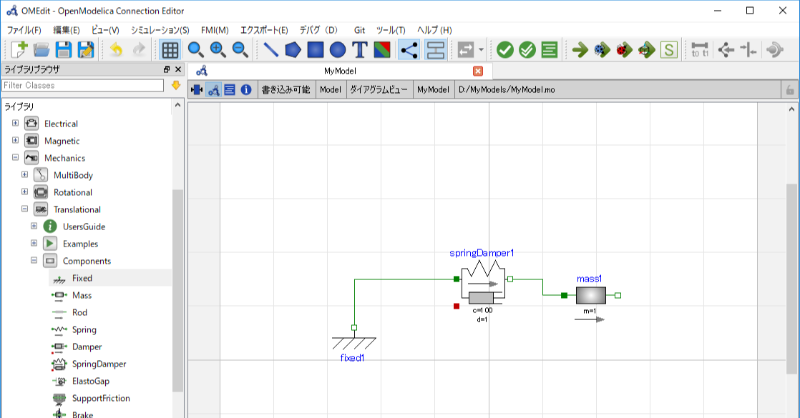Check the model with green checkmark
Screen dimensions: 800x418
pos(505,50)
